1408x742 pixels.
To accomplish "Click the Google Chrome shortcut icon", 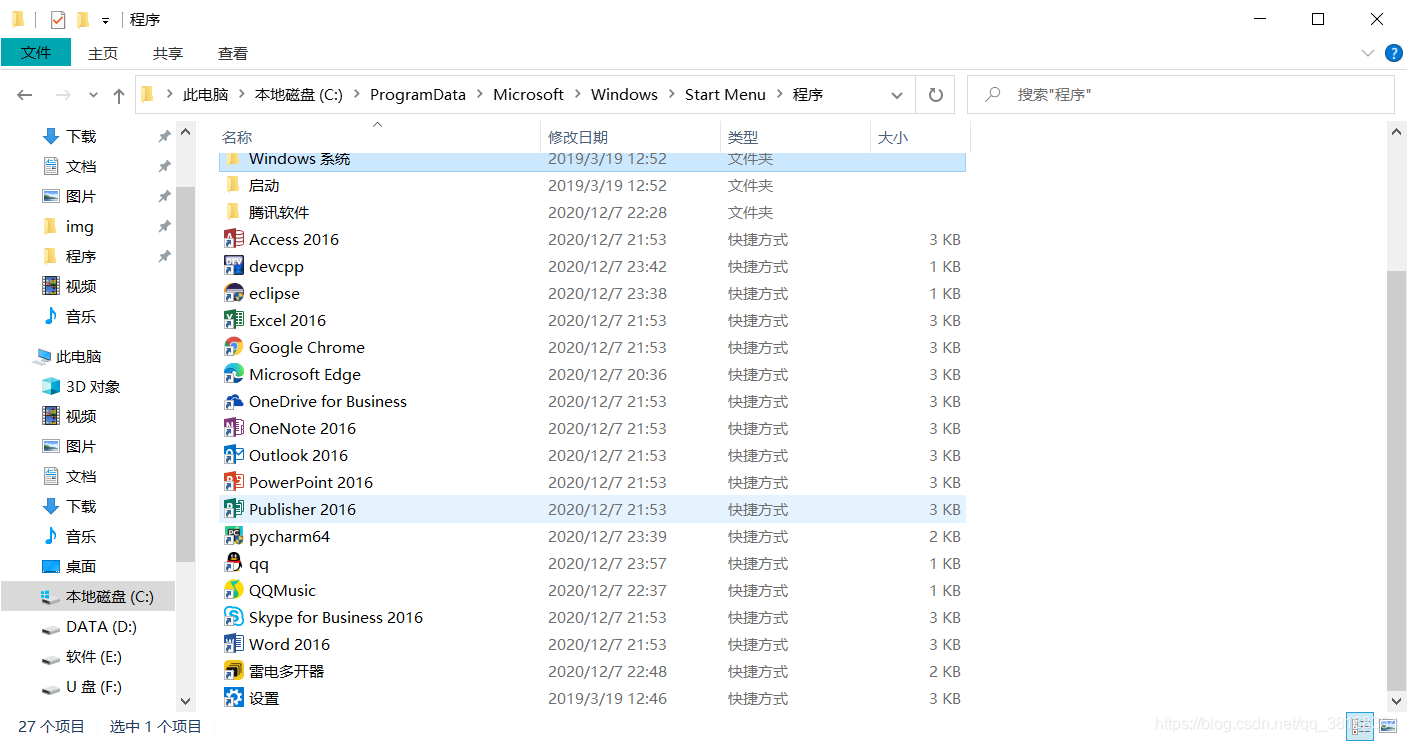I will pyautogui.click(x=234, y=347).
